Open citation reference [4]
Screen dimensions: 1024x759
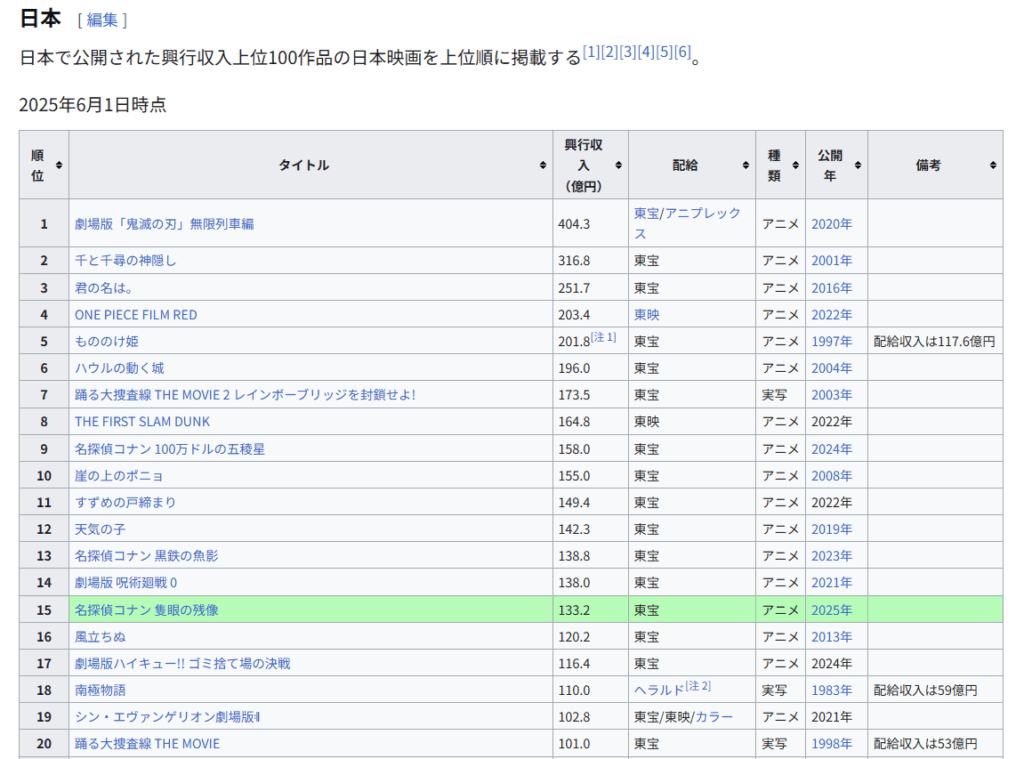pos(646,52)
